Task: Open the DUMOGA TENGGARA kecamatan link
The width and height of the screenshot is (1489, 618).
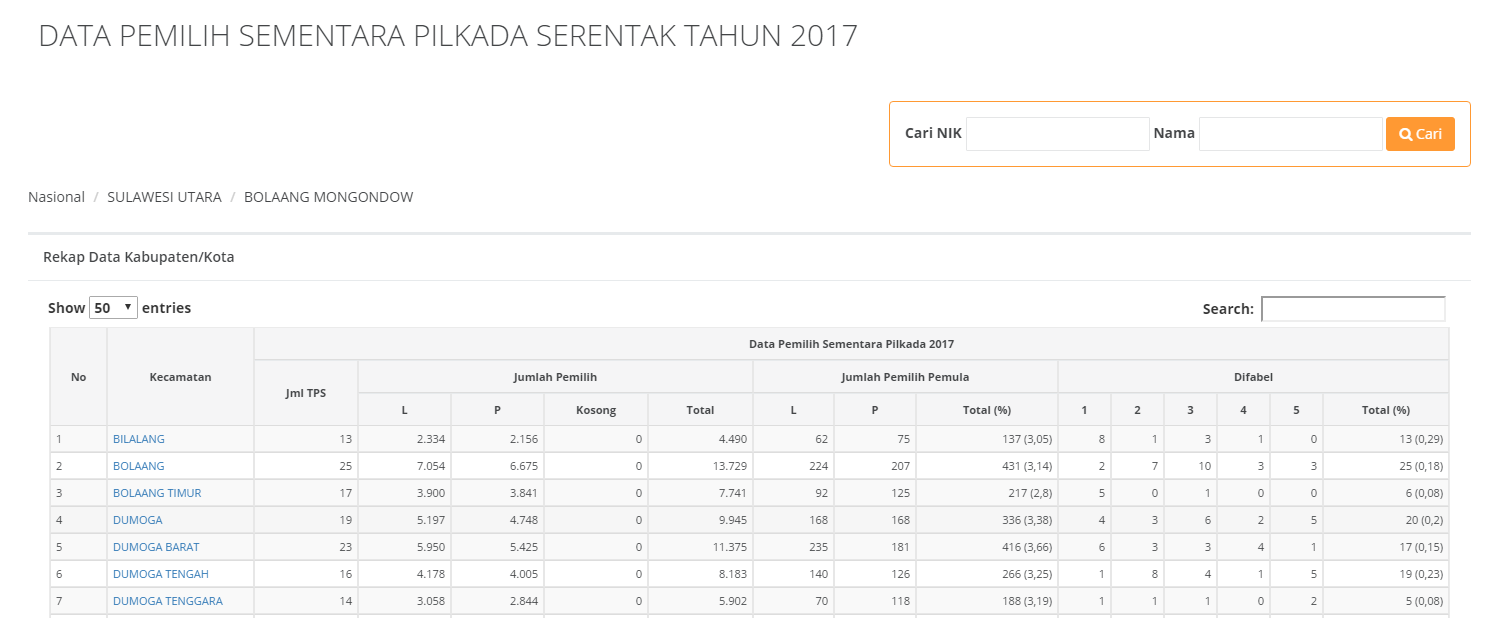Action: tap(168, 601)
